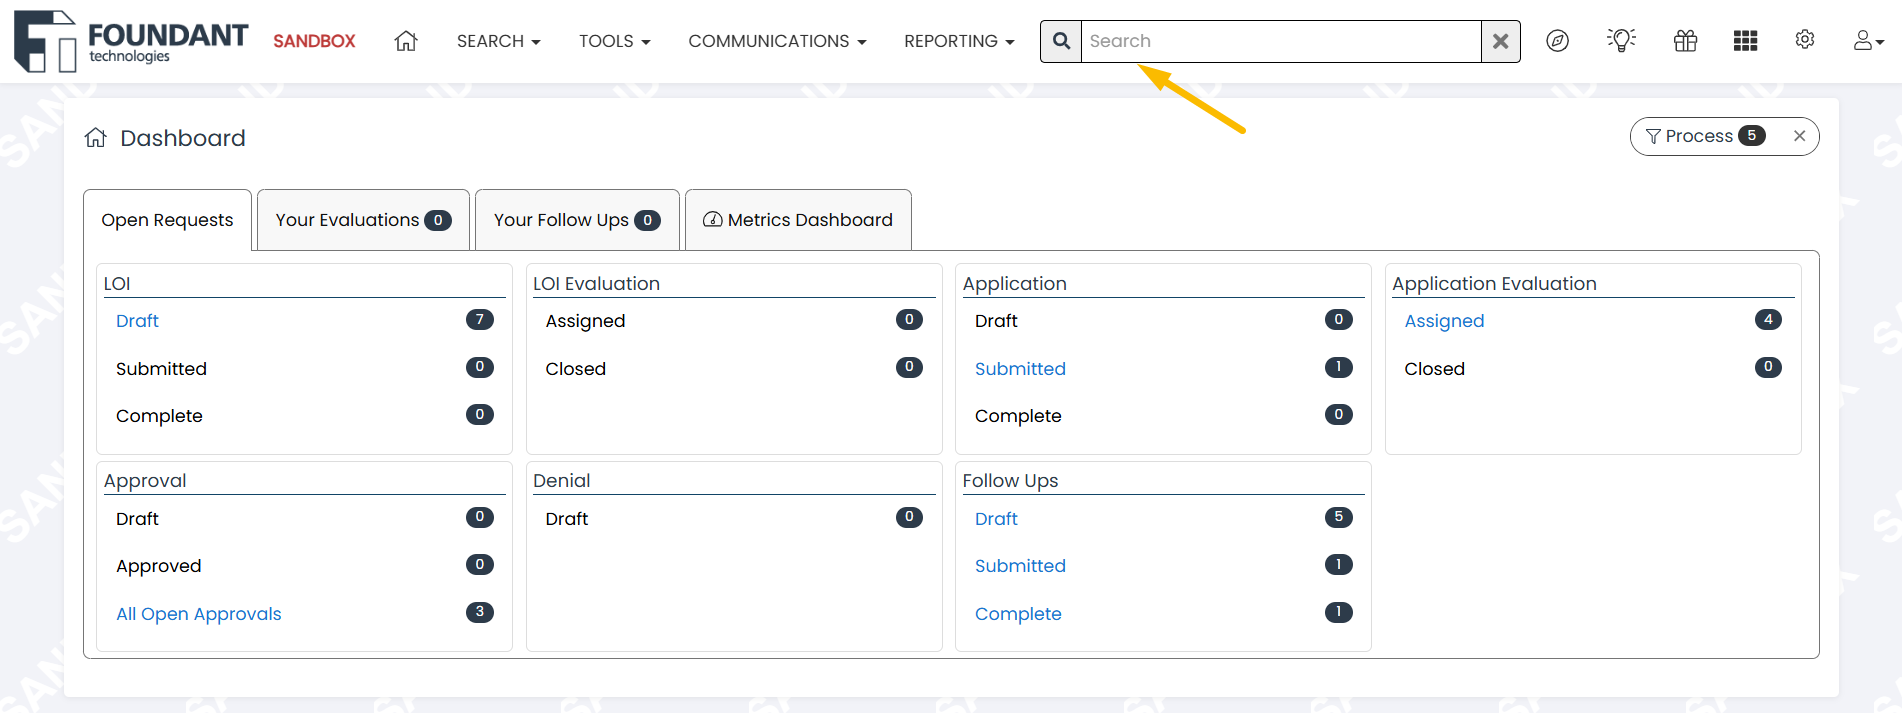Click Application Evaluation Closed text
Viewport: 1902px width, 713px height.
[1434, 369]
